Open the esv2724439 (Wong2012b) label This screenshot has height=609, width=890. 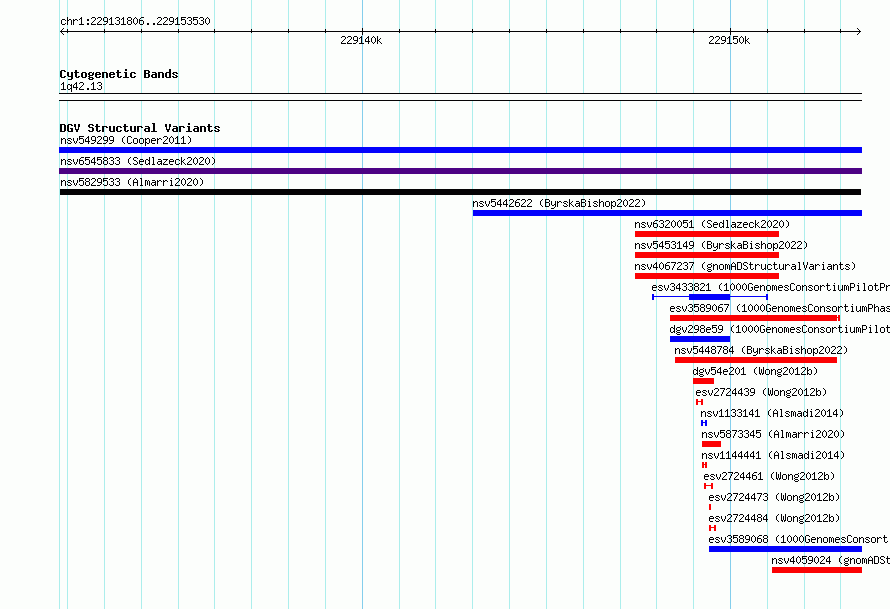[x=761, y=392]
